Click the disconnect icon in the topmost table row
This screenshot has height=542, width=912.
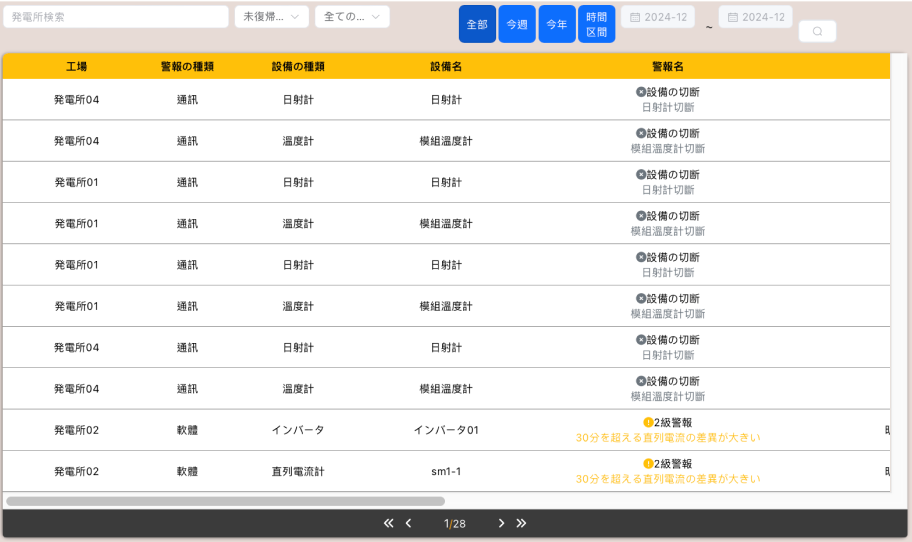pyautogui.click(x=641, y=92)
